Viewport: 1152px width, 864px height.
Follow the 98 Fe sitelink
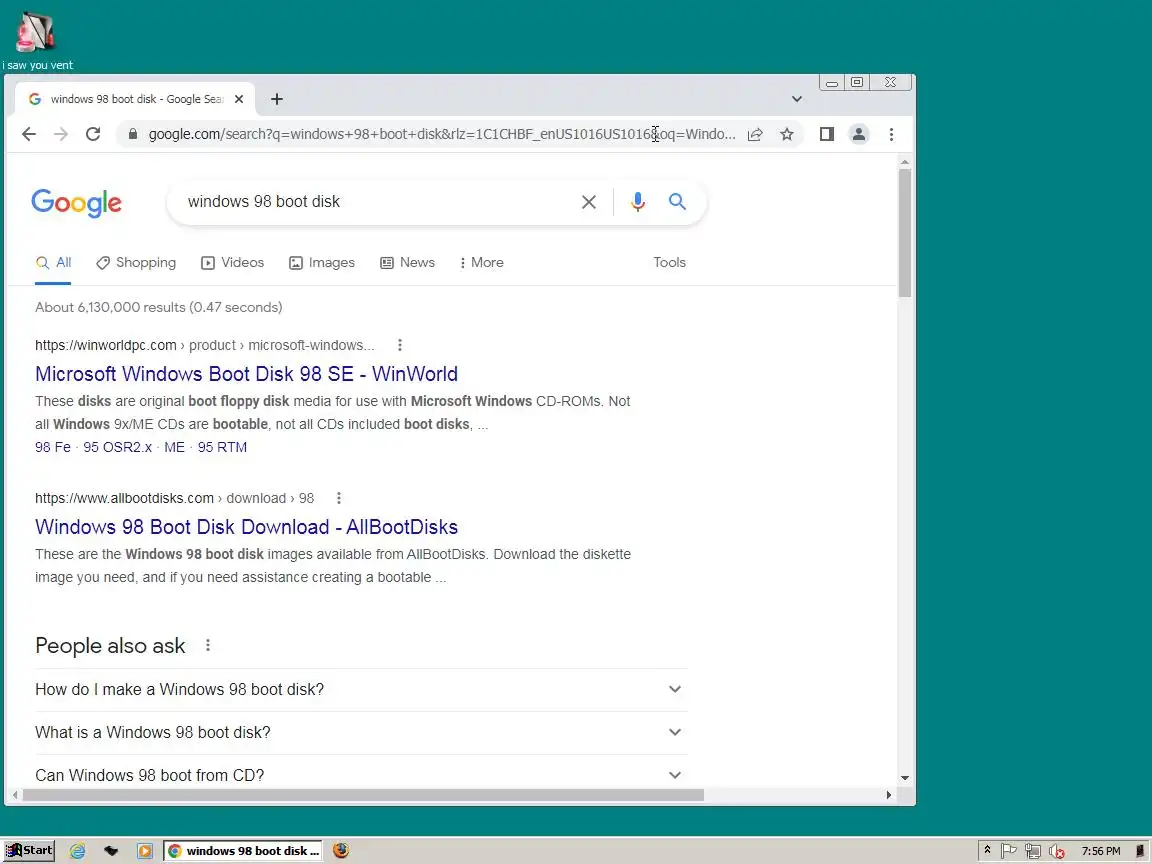(x=53, y=447)
